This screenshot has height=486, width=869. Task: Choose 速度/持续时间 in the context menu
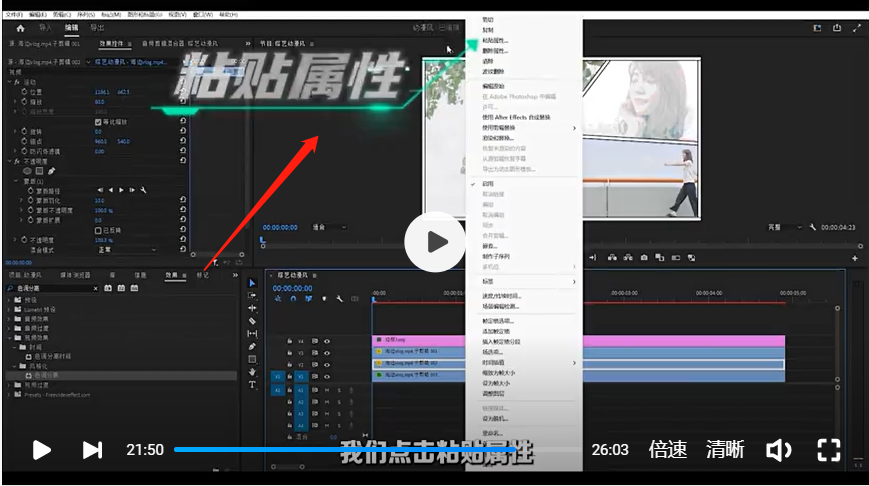click(502, 296)
